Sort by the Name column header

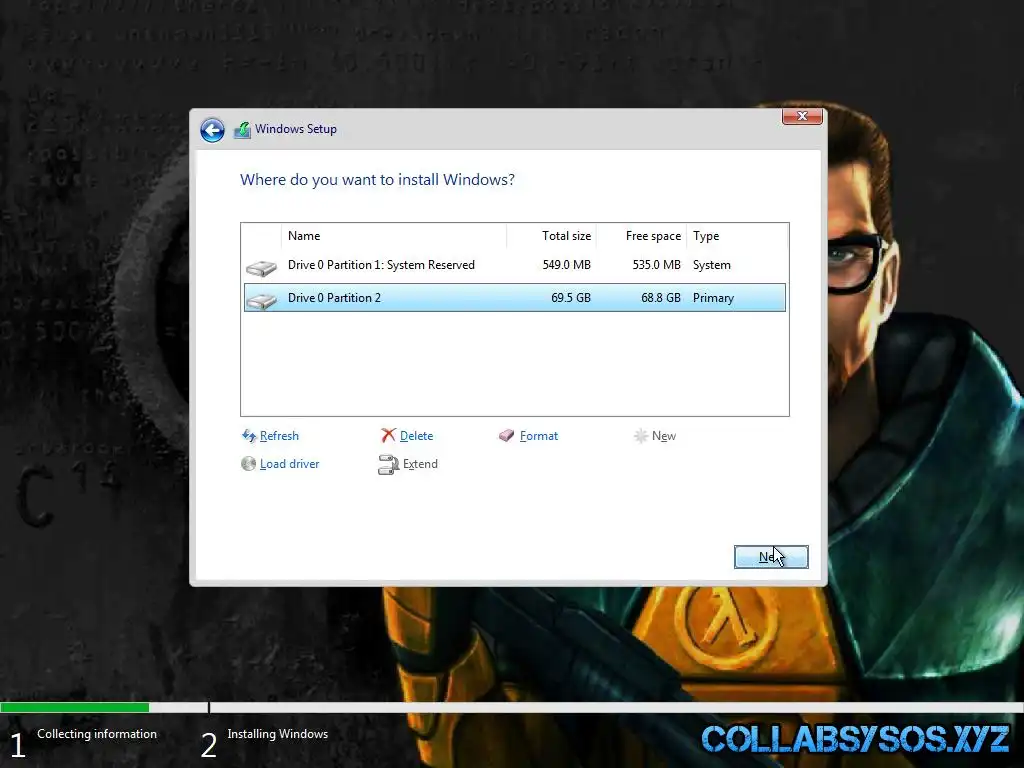(394, 236)
